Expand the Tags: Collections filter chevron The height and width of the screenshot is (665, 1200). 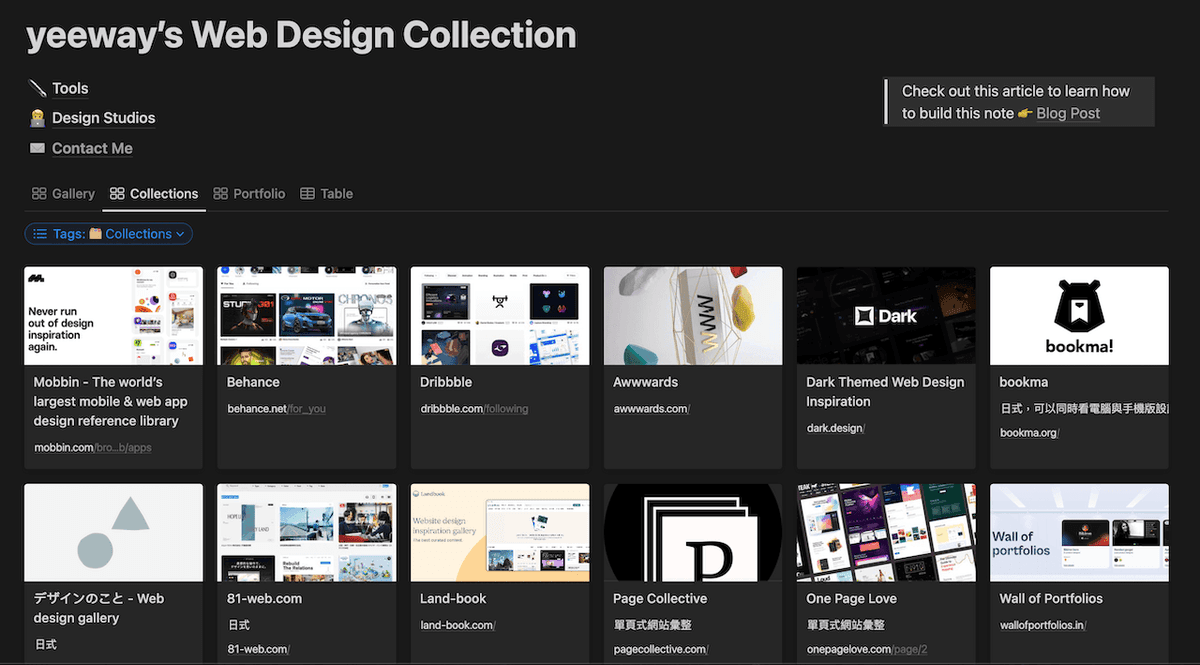[180, 234]
